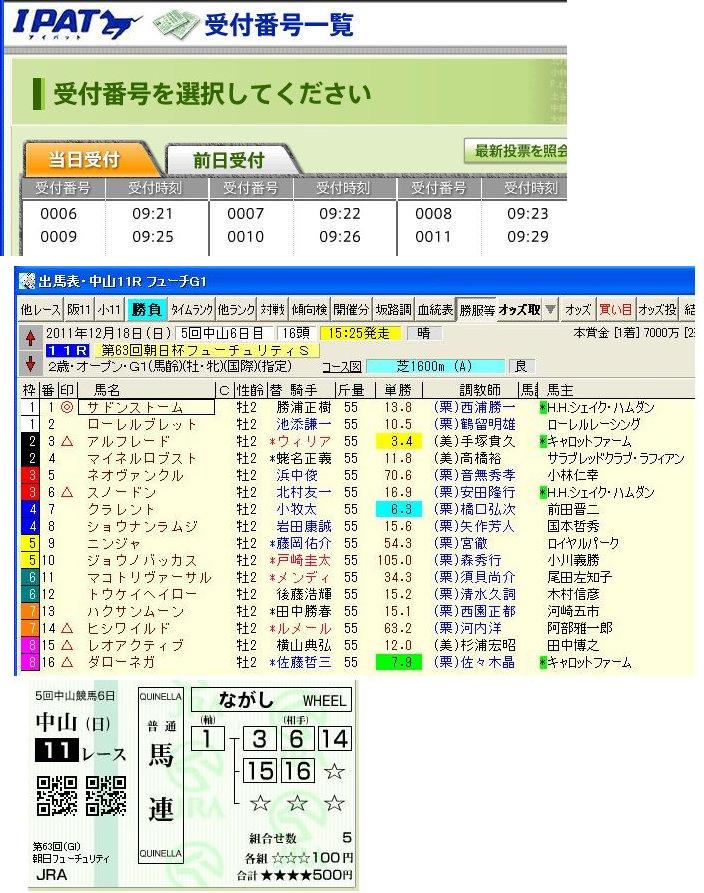Click the newspaper icon beside 受付番号一覧
Image resolution: width=704 pixels, height=893 pixels.
click(x=175, y=24)
